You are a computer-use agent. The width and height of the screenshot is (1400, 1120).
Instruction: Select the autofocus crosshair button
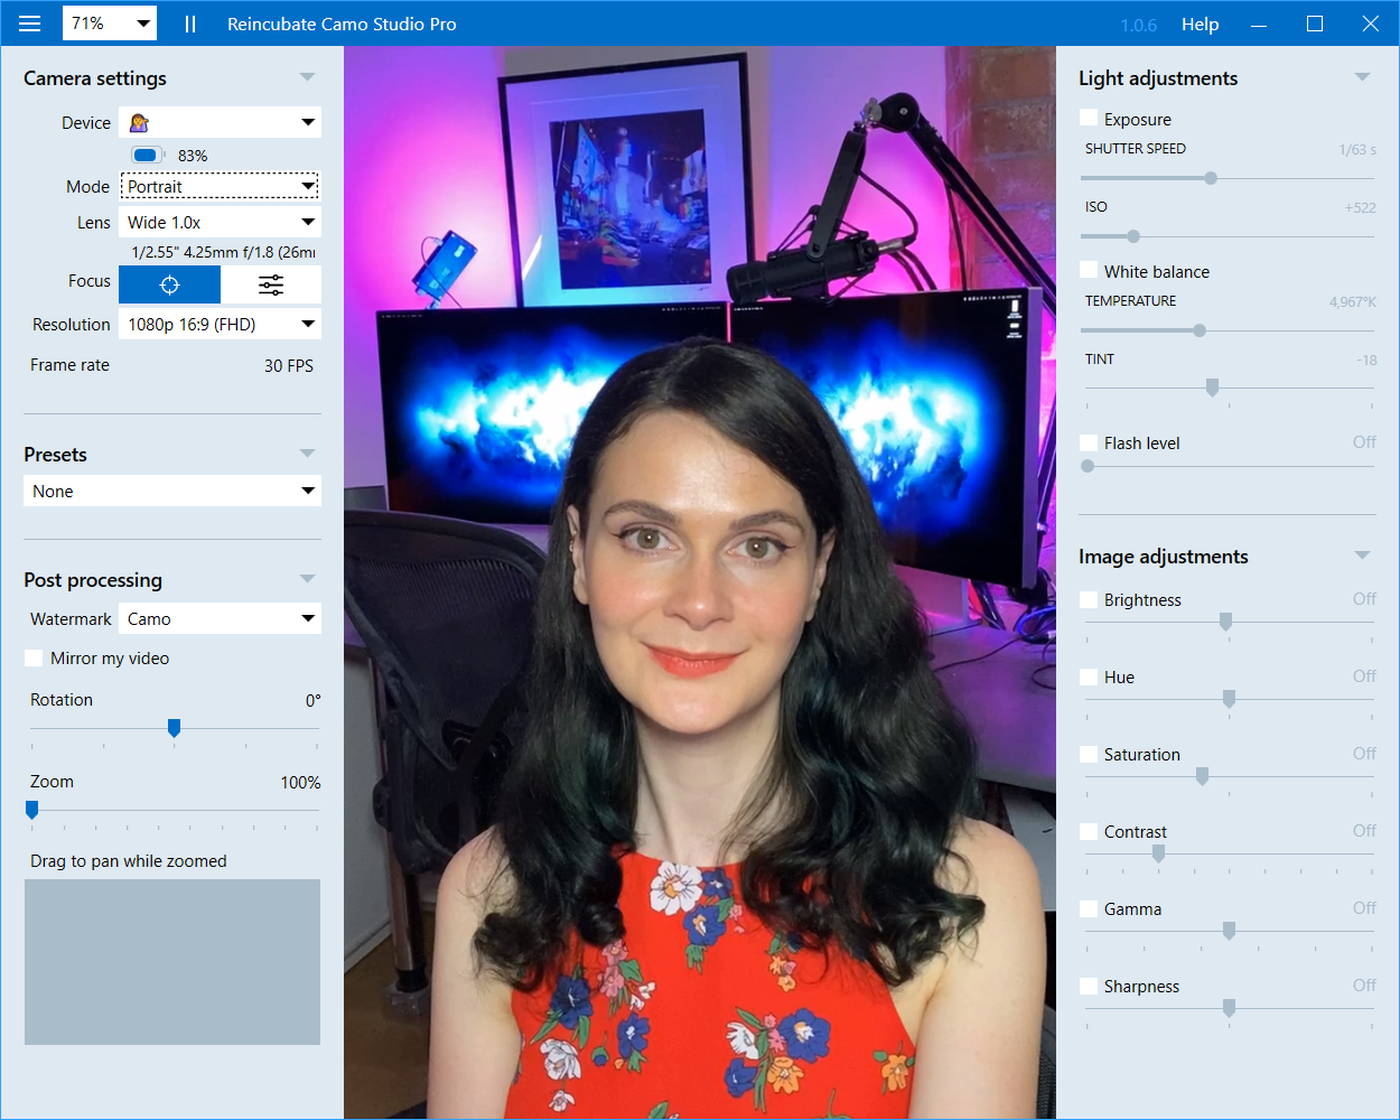(170, 285)
